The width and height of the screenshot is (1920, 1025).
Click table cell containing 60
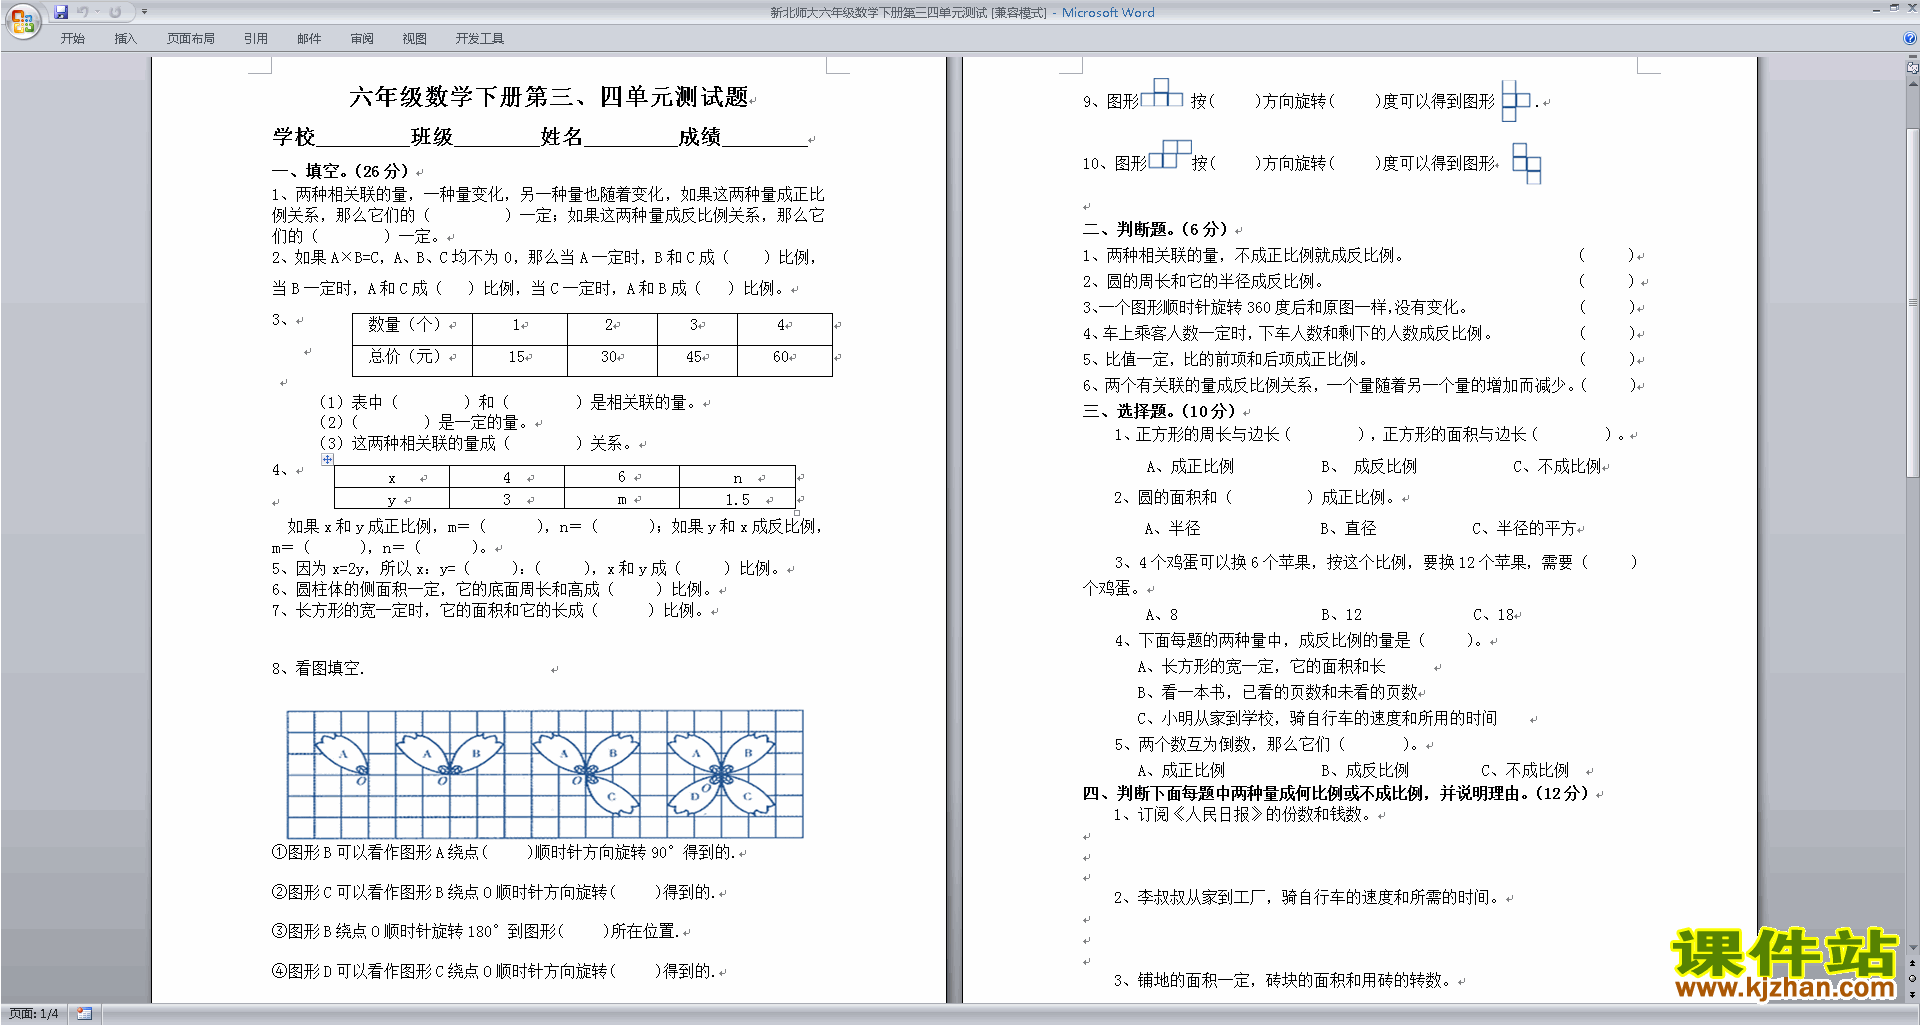[784, 359]
